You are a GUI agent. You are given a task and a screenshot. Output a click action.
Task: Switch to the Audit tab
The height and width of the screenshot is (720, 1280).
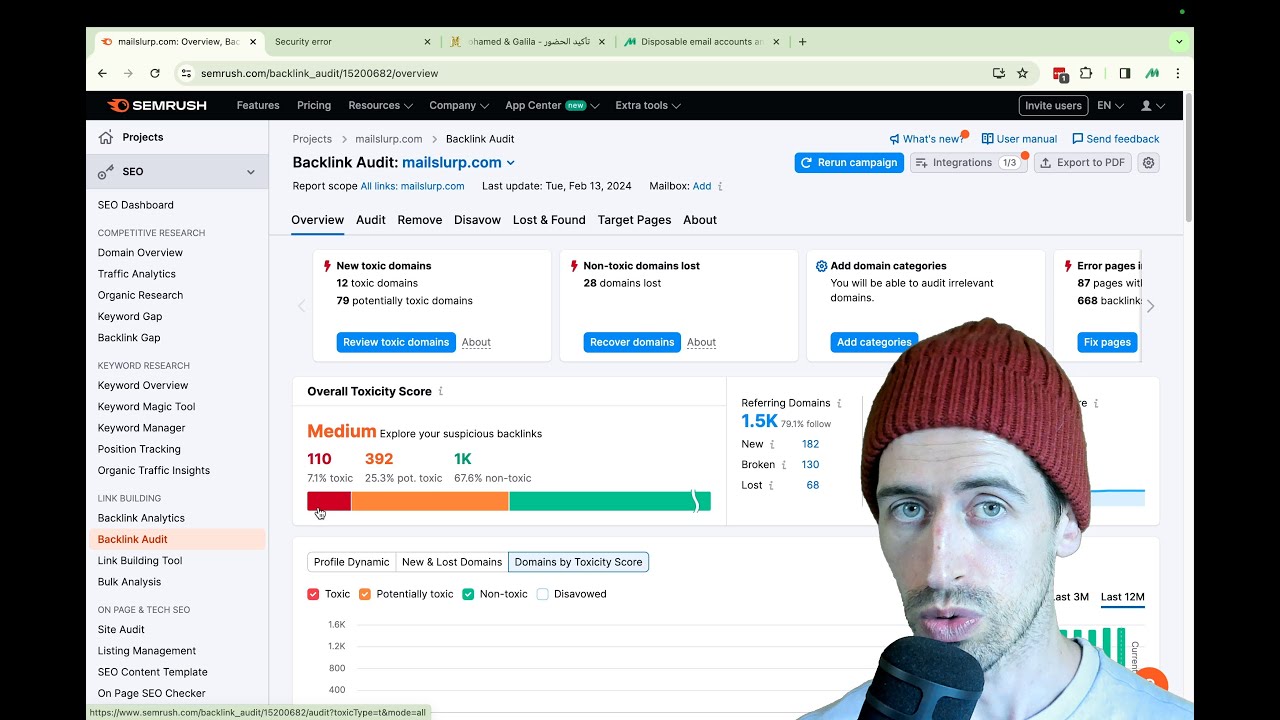[x=370, y=220]
